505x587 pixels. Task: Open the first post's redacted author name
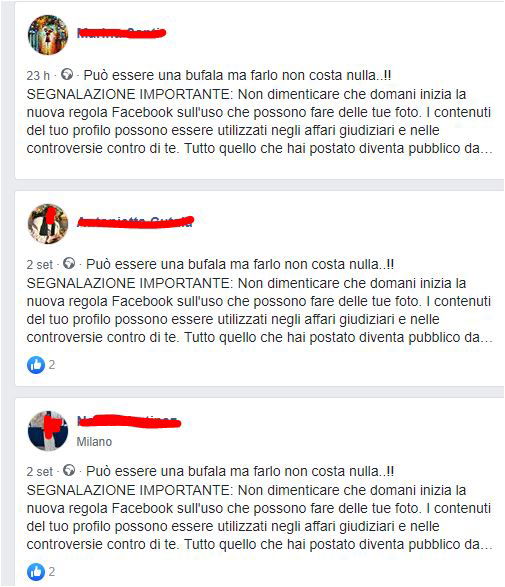point(121,33)
